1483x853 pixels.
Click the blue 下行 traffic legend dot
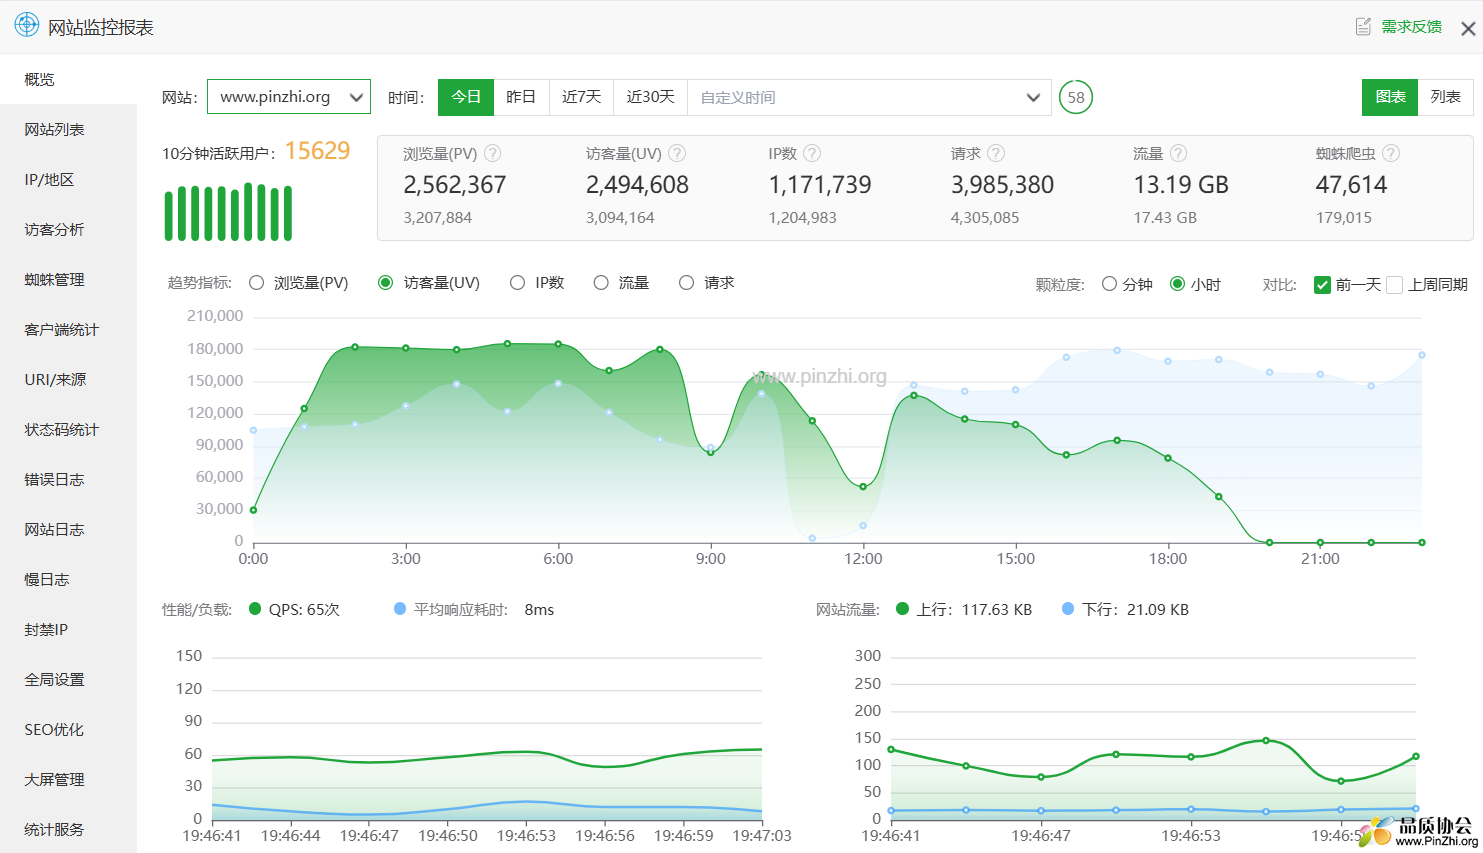click(x=1068, y=609)
